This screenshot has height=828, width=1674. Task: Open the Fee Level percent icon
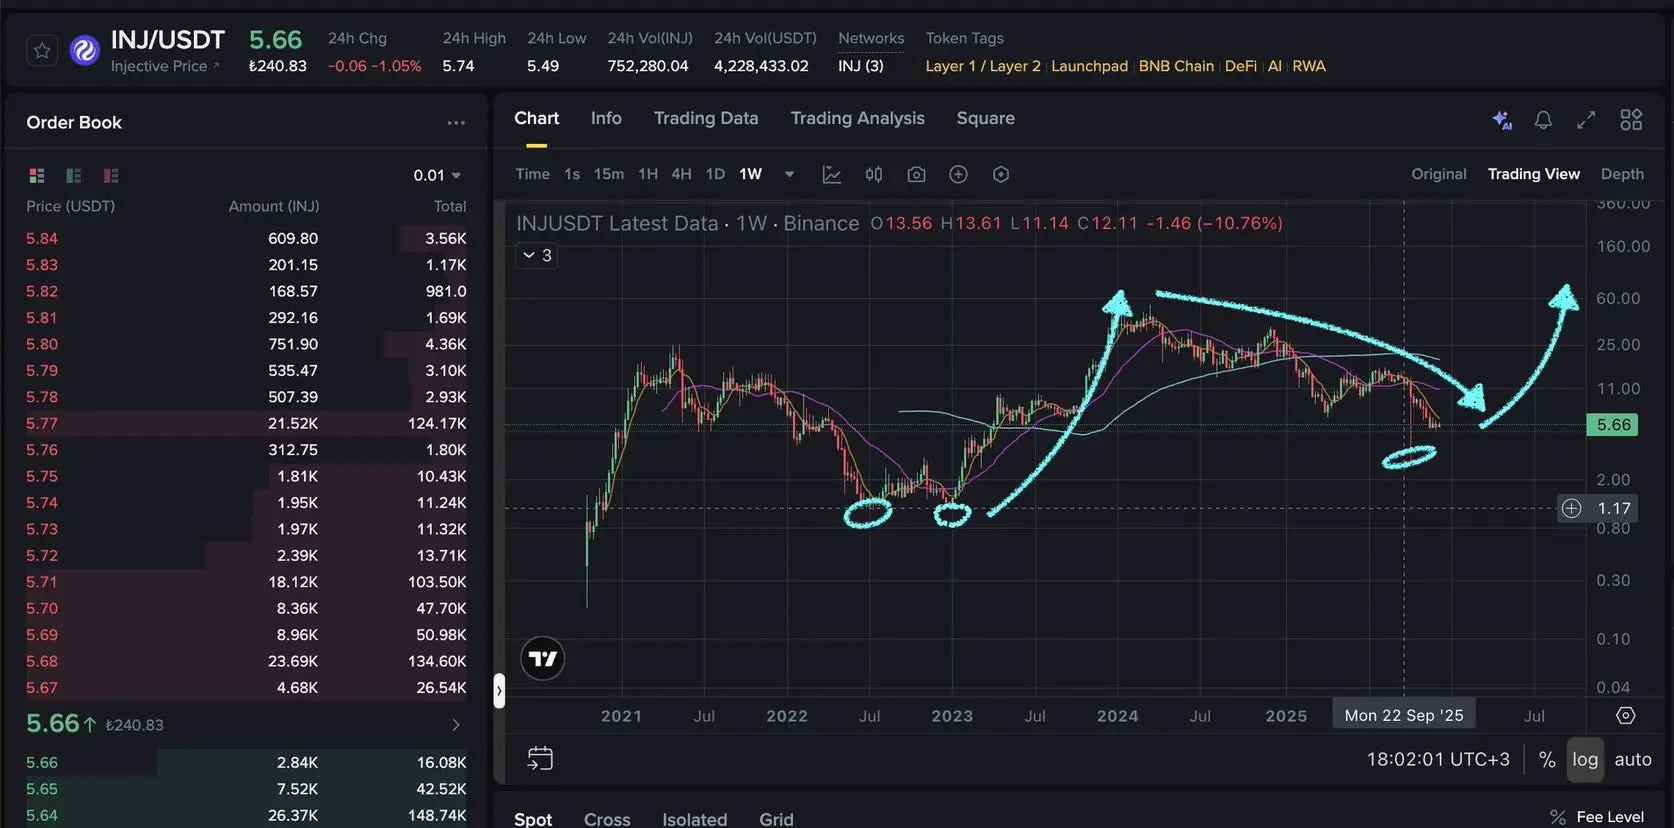1557,817
